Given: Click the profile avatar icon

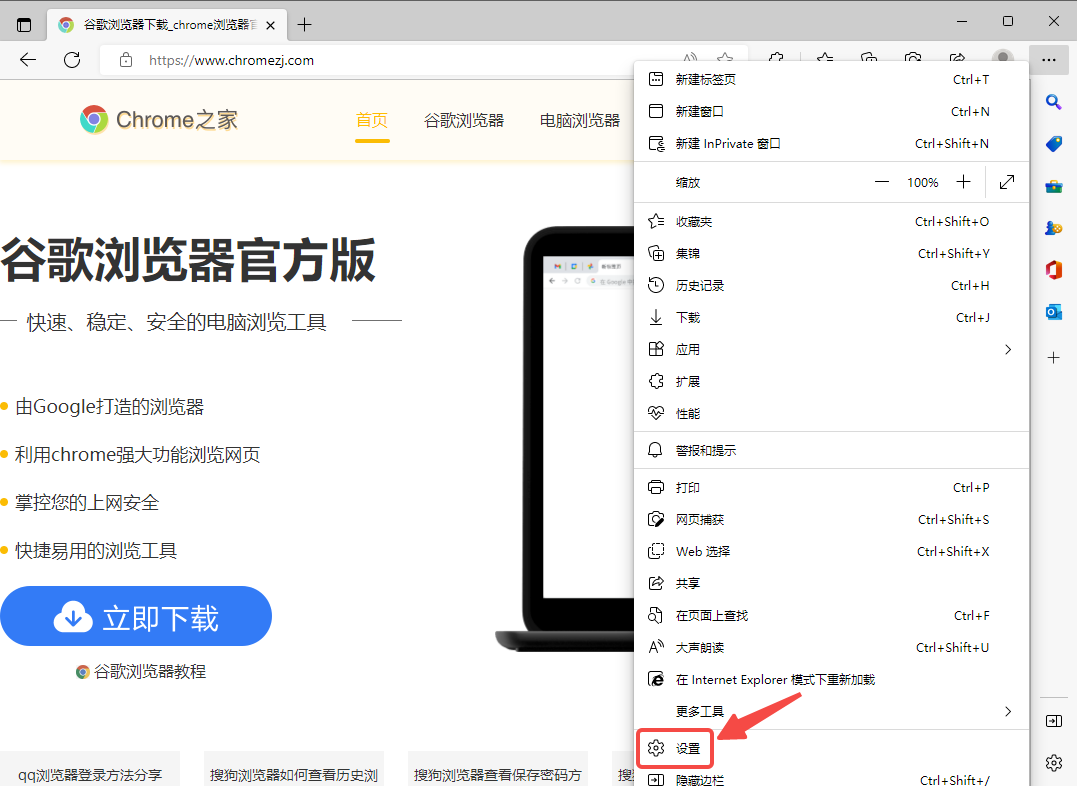Looking at the screenshot, I should coord(1003,56).
